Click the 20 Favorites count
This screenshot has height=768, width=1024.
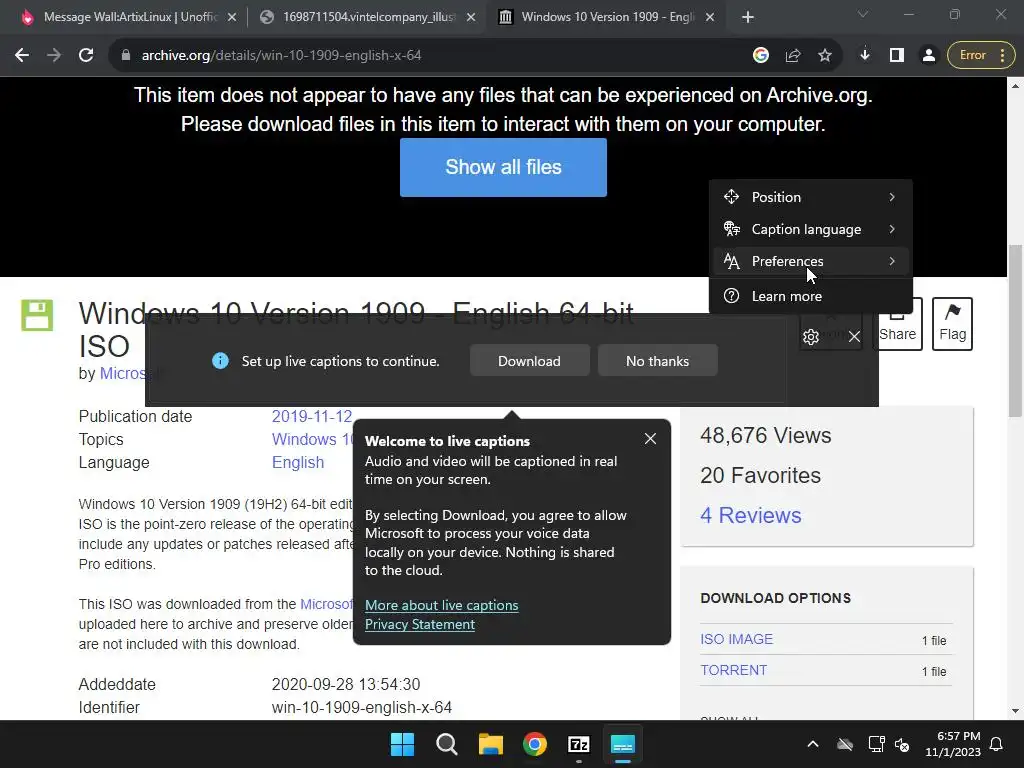coord(760,475)
